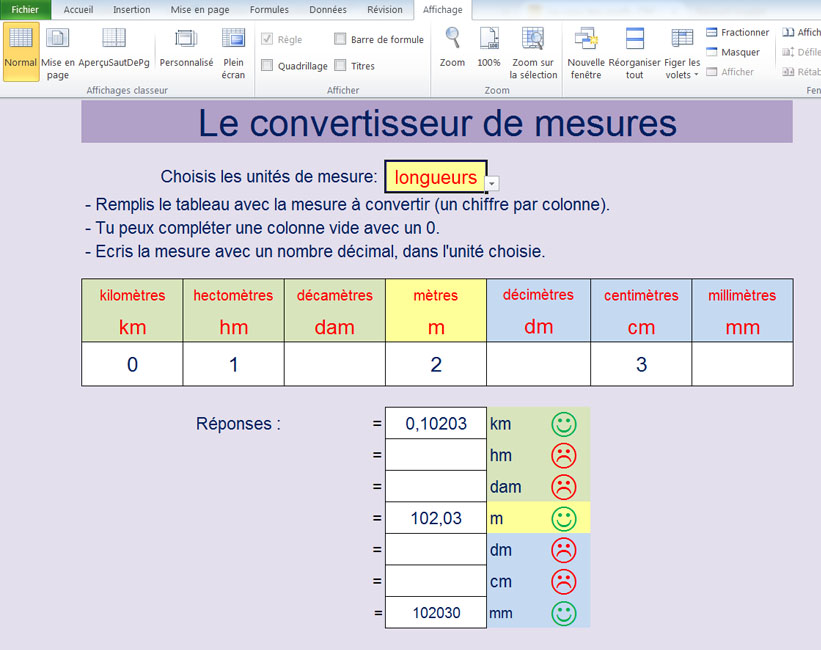Switch to the Formules tab
The height and width of the screenshot is (650, 821).
(269, 9)
